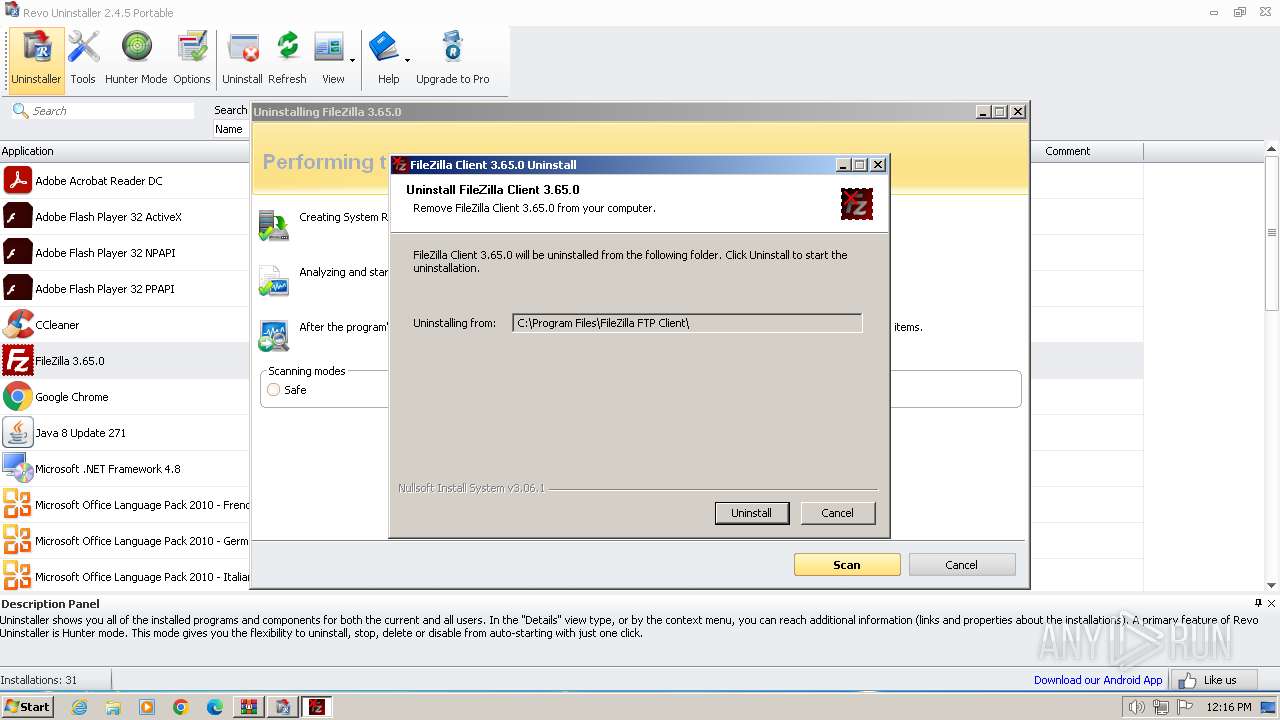
Task: Open the Tools toolbar icon
Action: pos(83,58)
